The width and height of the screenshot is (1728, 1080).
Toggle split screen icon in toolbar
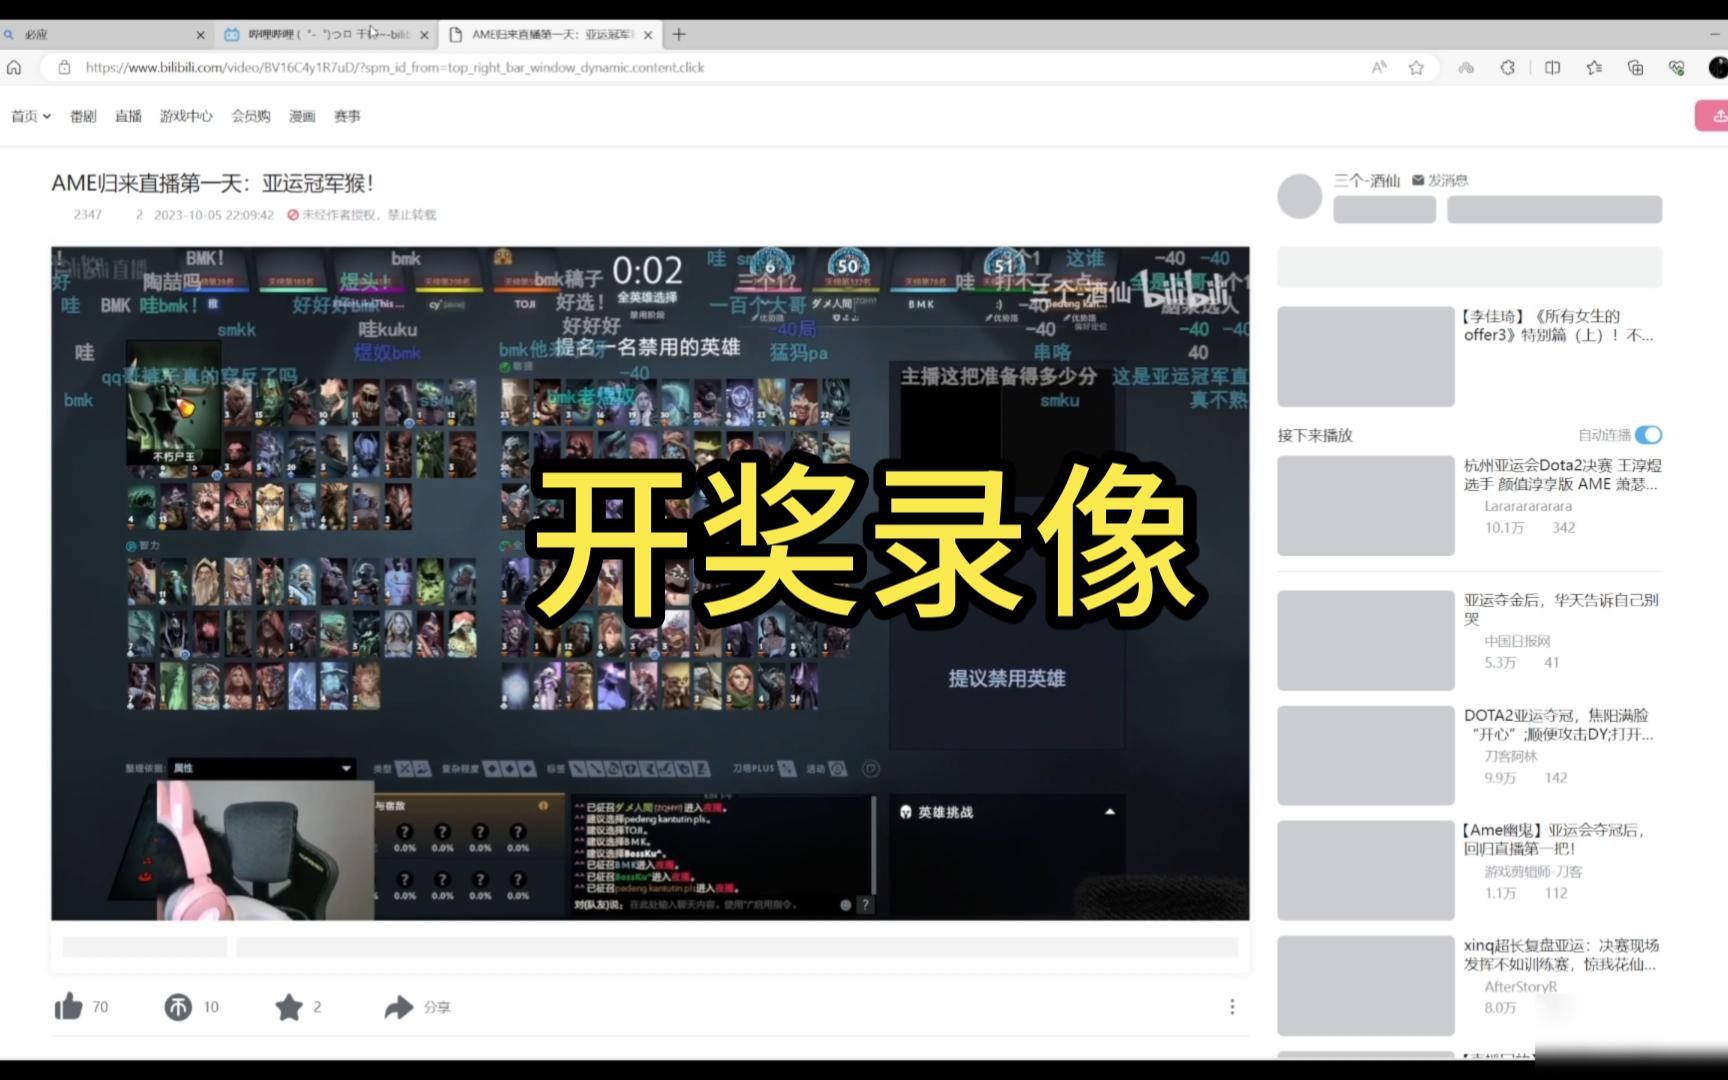[x=1552, y=67]
